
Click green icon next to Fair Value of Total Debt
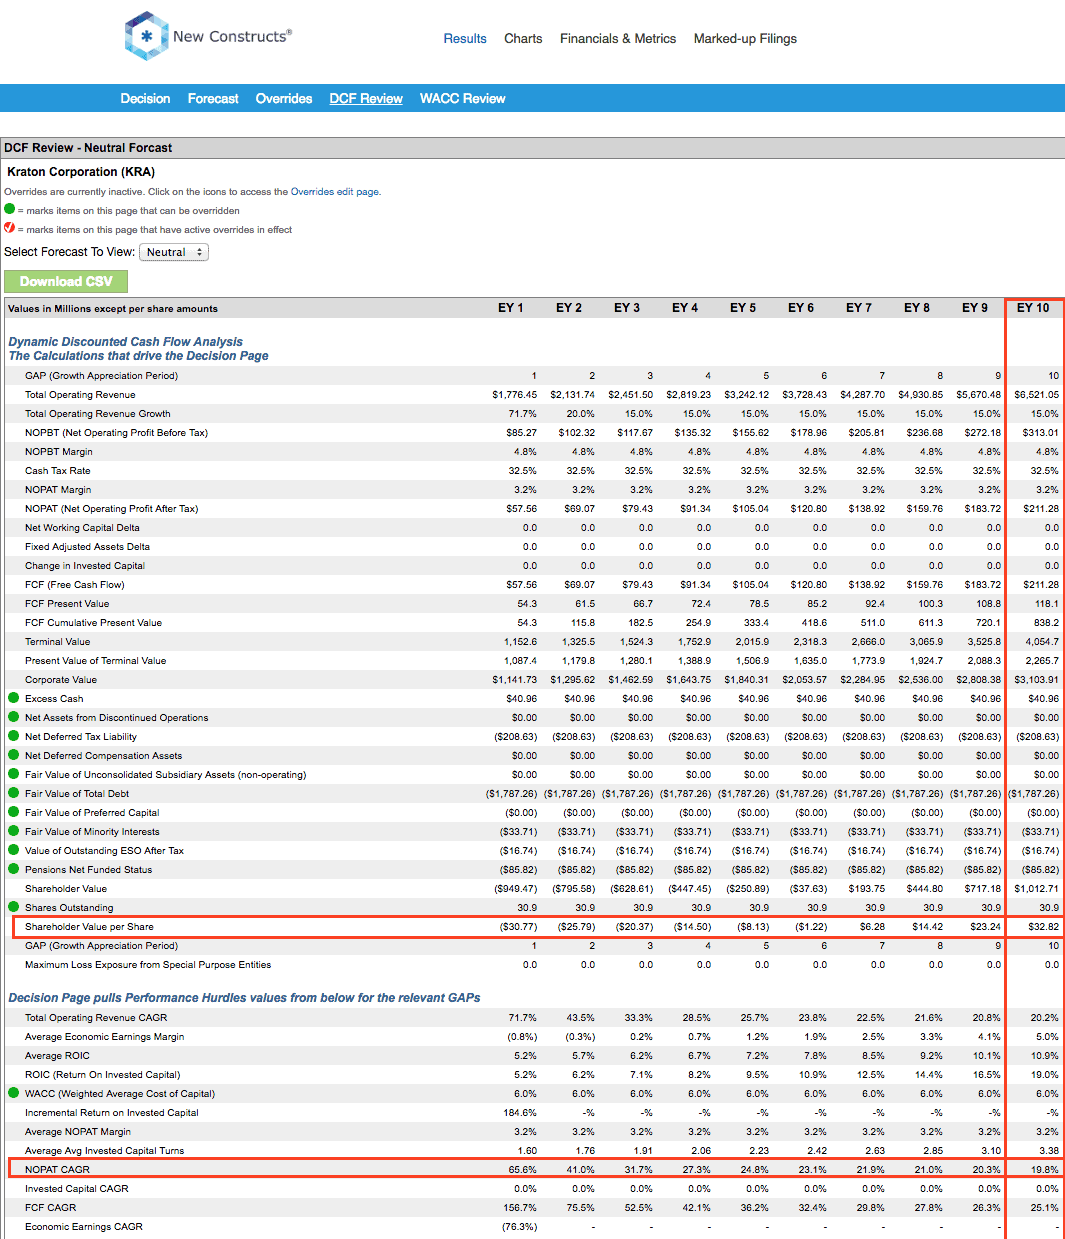[14, 793]
